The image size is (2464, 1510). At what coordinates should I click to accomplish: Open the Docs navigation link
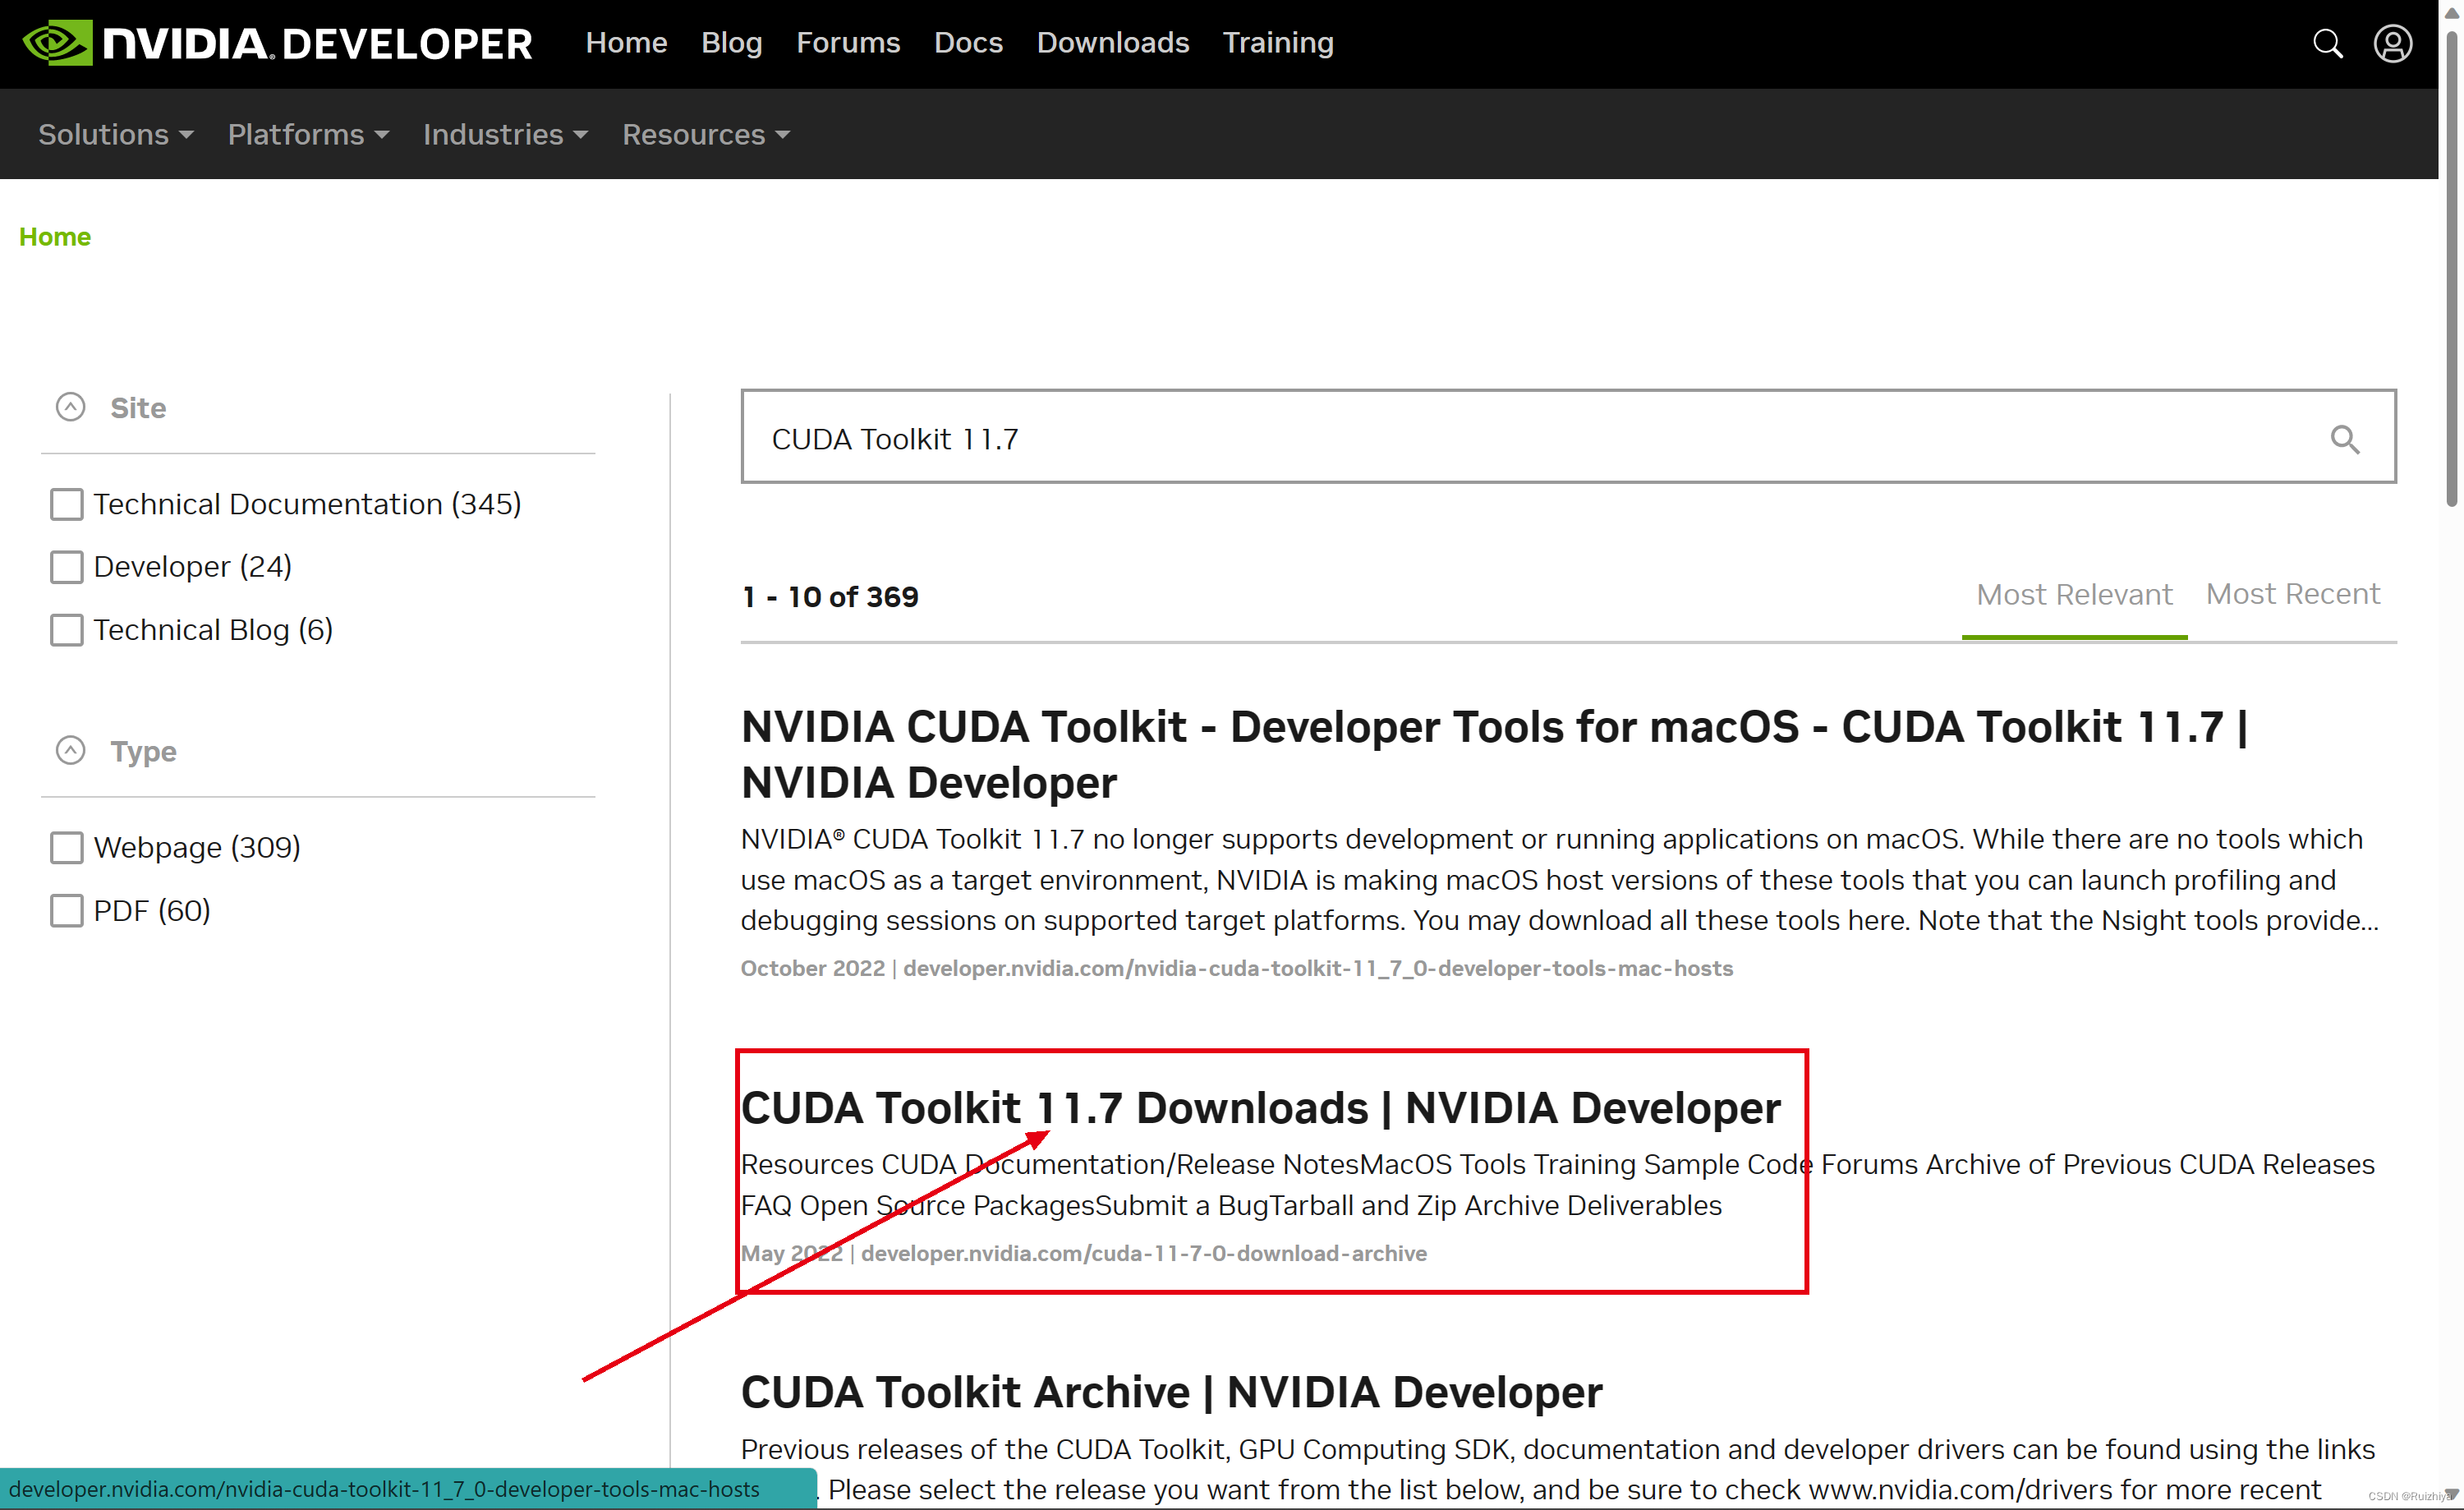tap(968, 43)
